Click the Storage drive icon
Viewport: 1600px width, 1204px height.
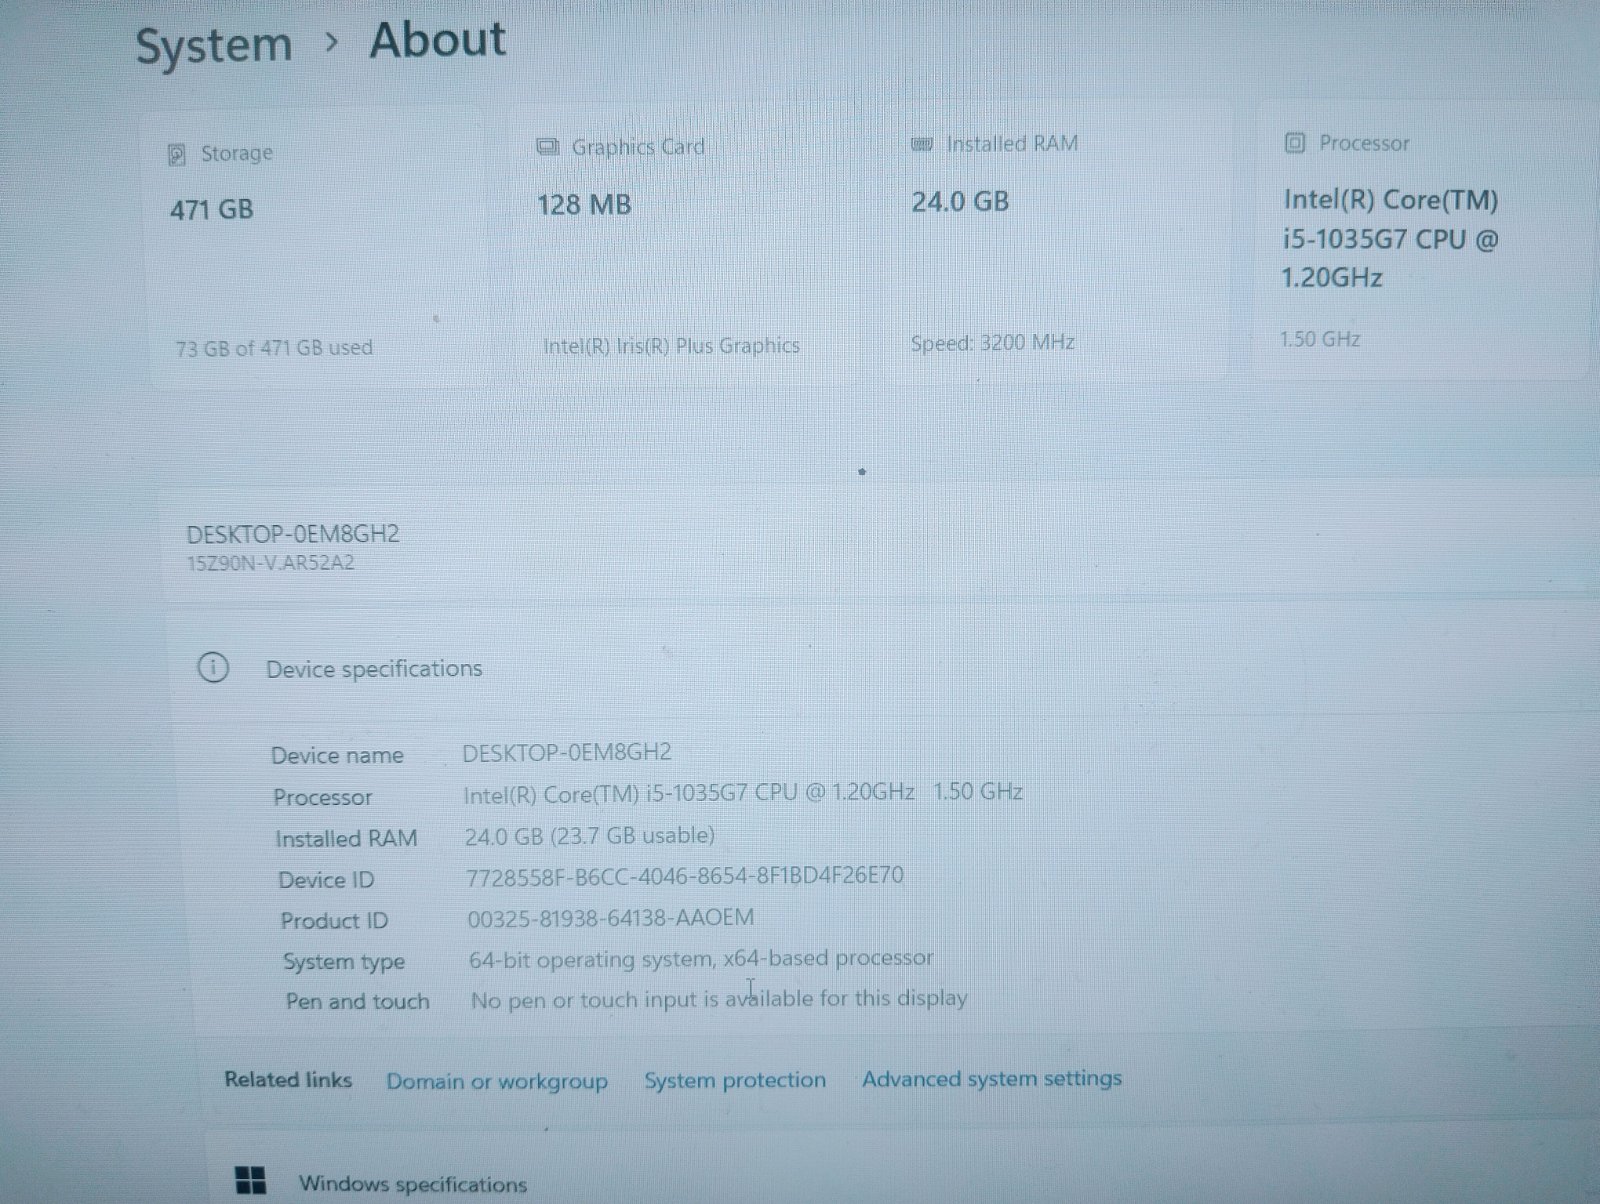pos(177,155)
